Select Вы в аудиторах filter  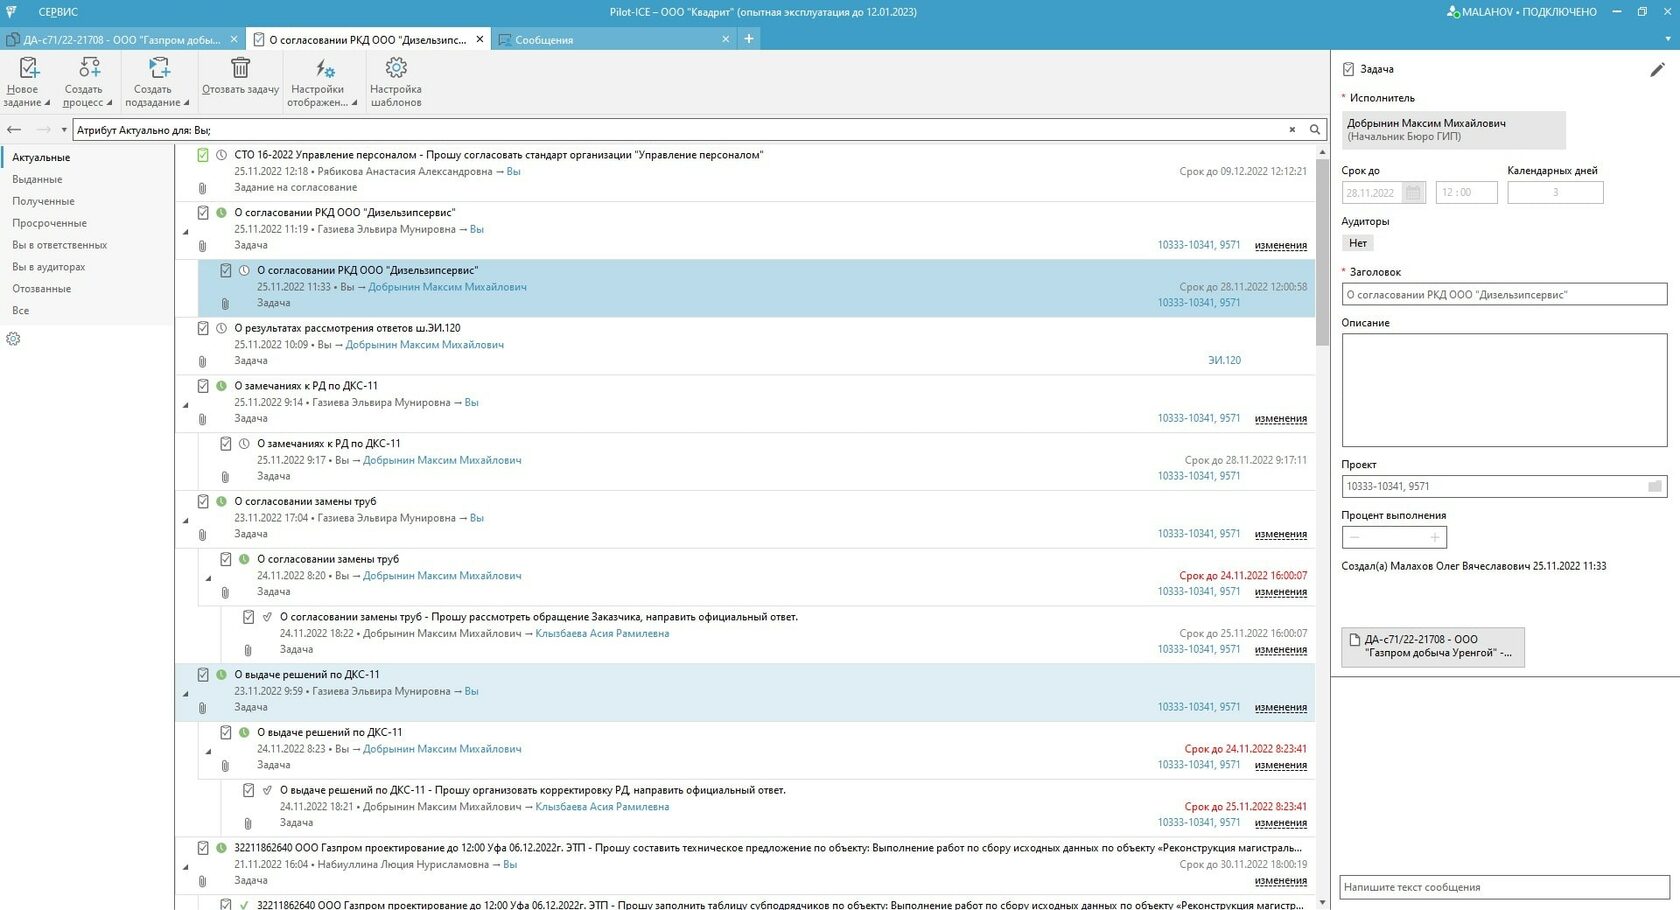coord(48,267)
